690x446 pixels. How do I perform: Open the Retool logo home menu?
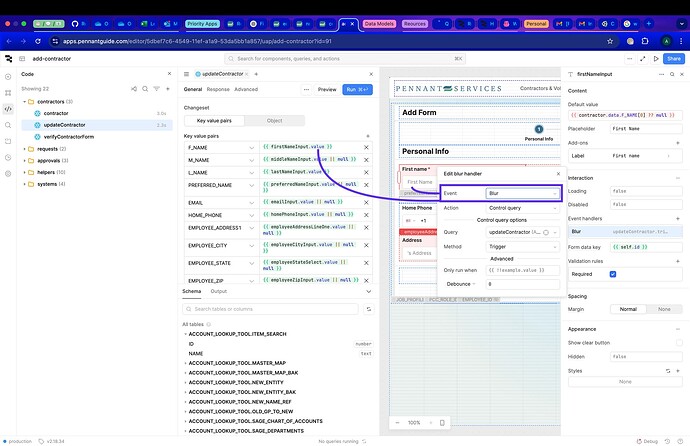pos(8,58)
